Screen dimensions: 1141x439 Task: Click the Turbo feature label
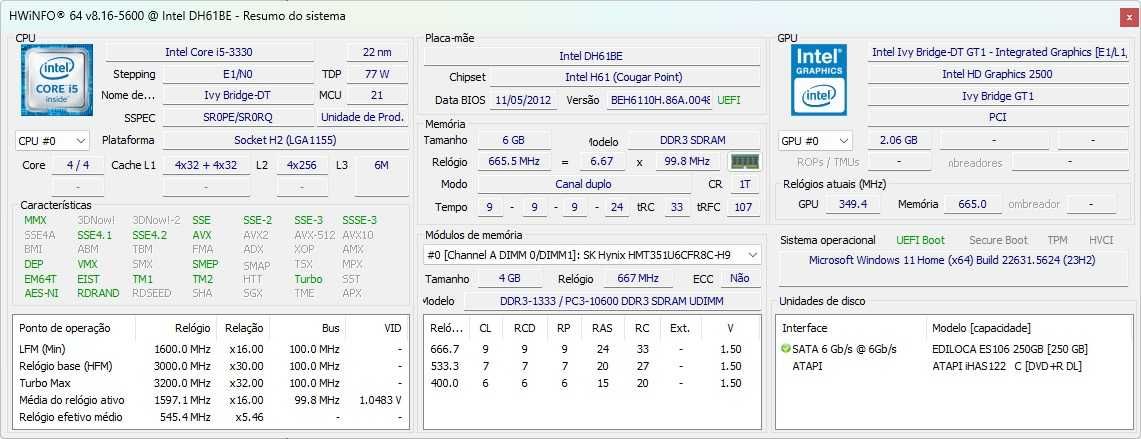(308, 279)
